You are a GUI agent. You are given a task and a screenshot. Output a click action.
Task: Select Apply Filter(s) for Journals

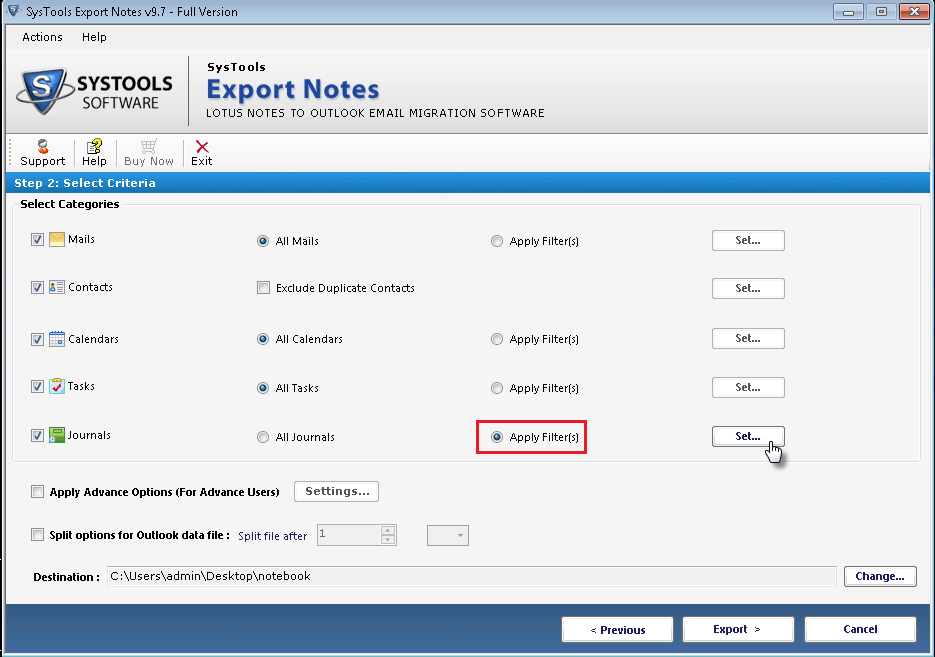click(x=496, y=437)
